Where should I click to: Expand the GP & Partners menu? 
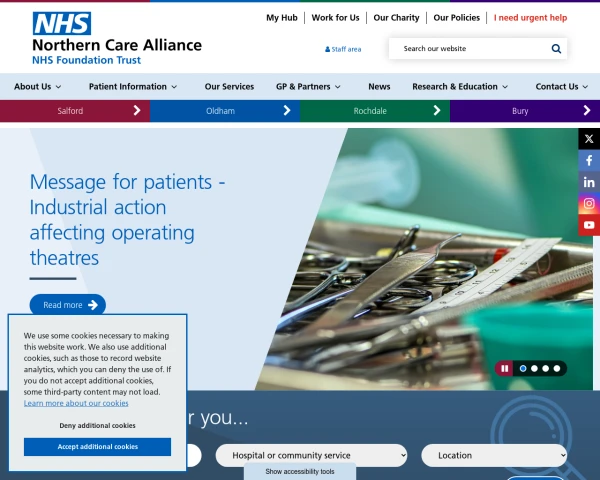[x=308, y=87]
